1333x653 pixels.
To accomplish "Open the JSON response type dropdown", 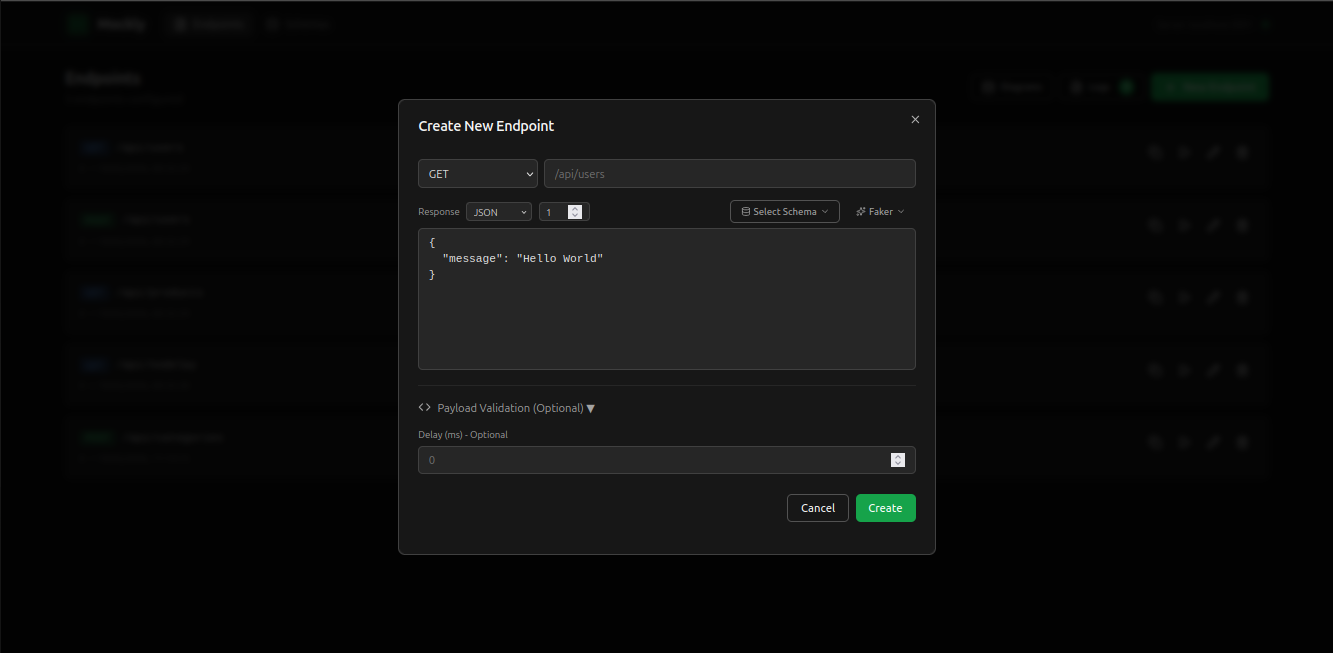I will (498, 212).
